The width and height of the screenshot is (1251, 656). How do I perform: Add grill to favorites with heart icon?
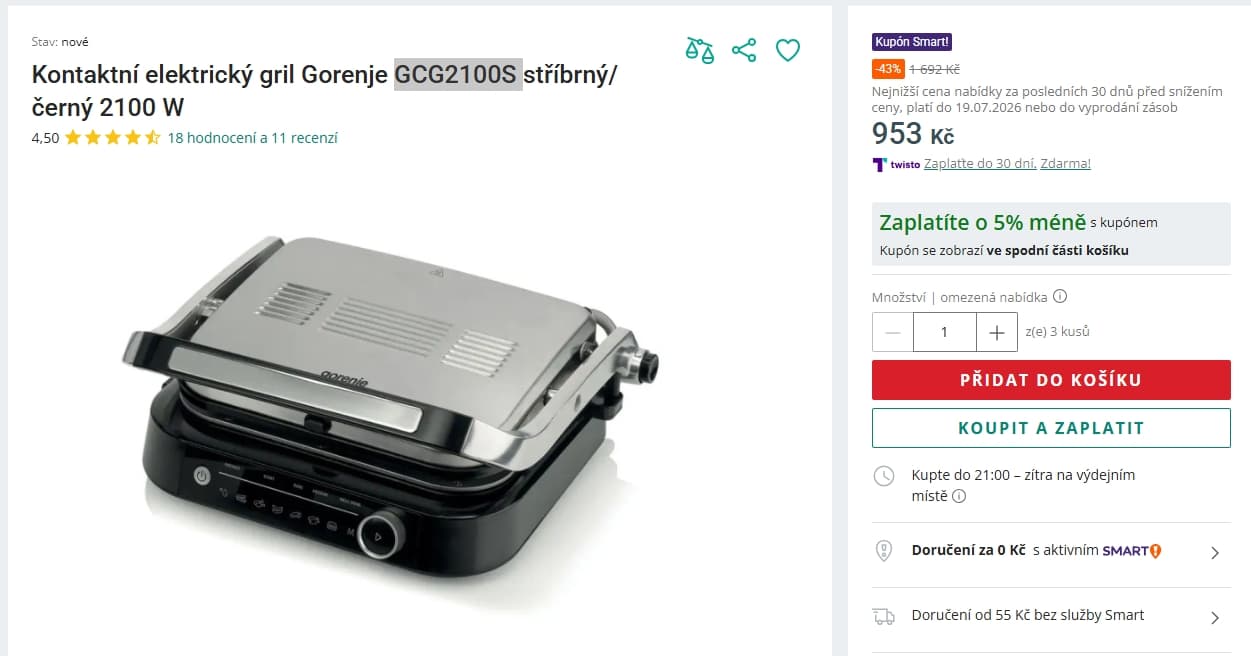click(x=788, y=50)
